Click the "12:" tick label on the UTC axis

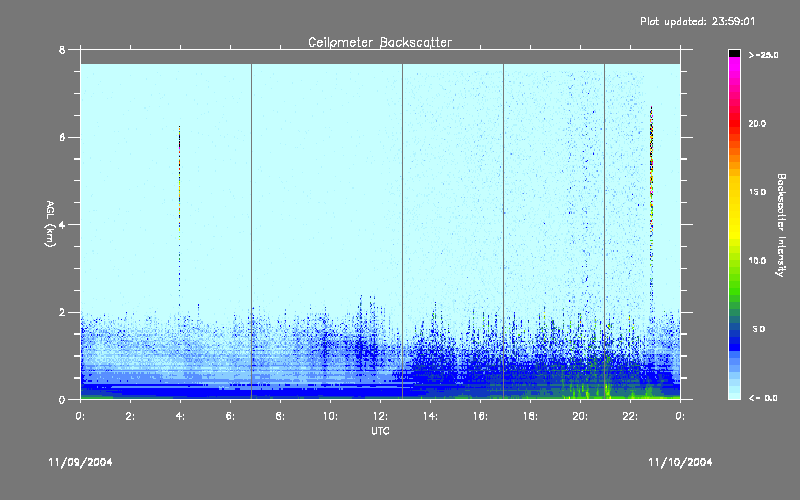point(380,416)
